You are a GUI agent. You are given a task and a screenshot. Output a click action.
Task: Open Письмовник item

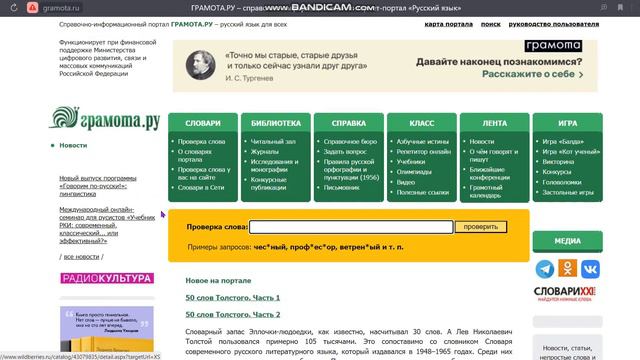click(341, 188)
